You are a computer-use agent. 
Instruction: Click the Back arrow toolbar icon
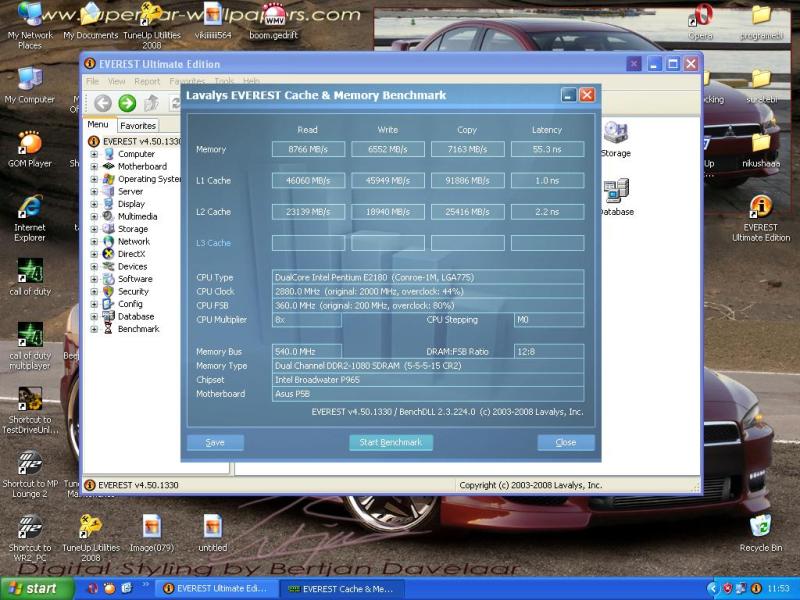click(x=102, y=103)
